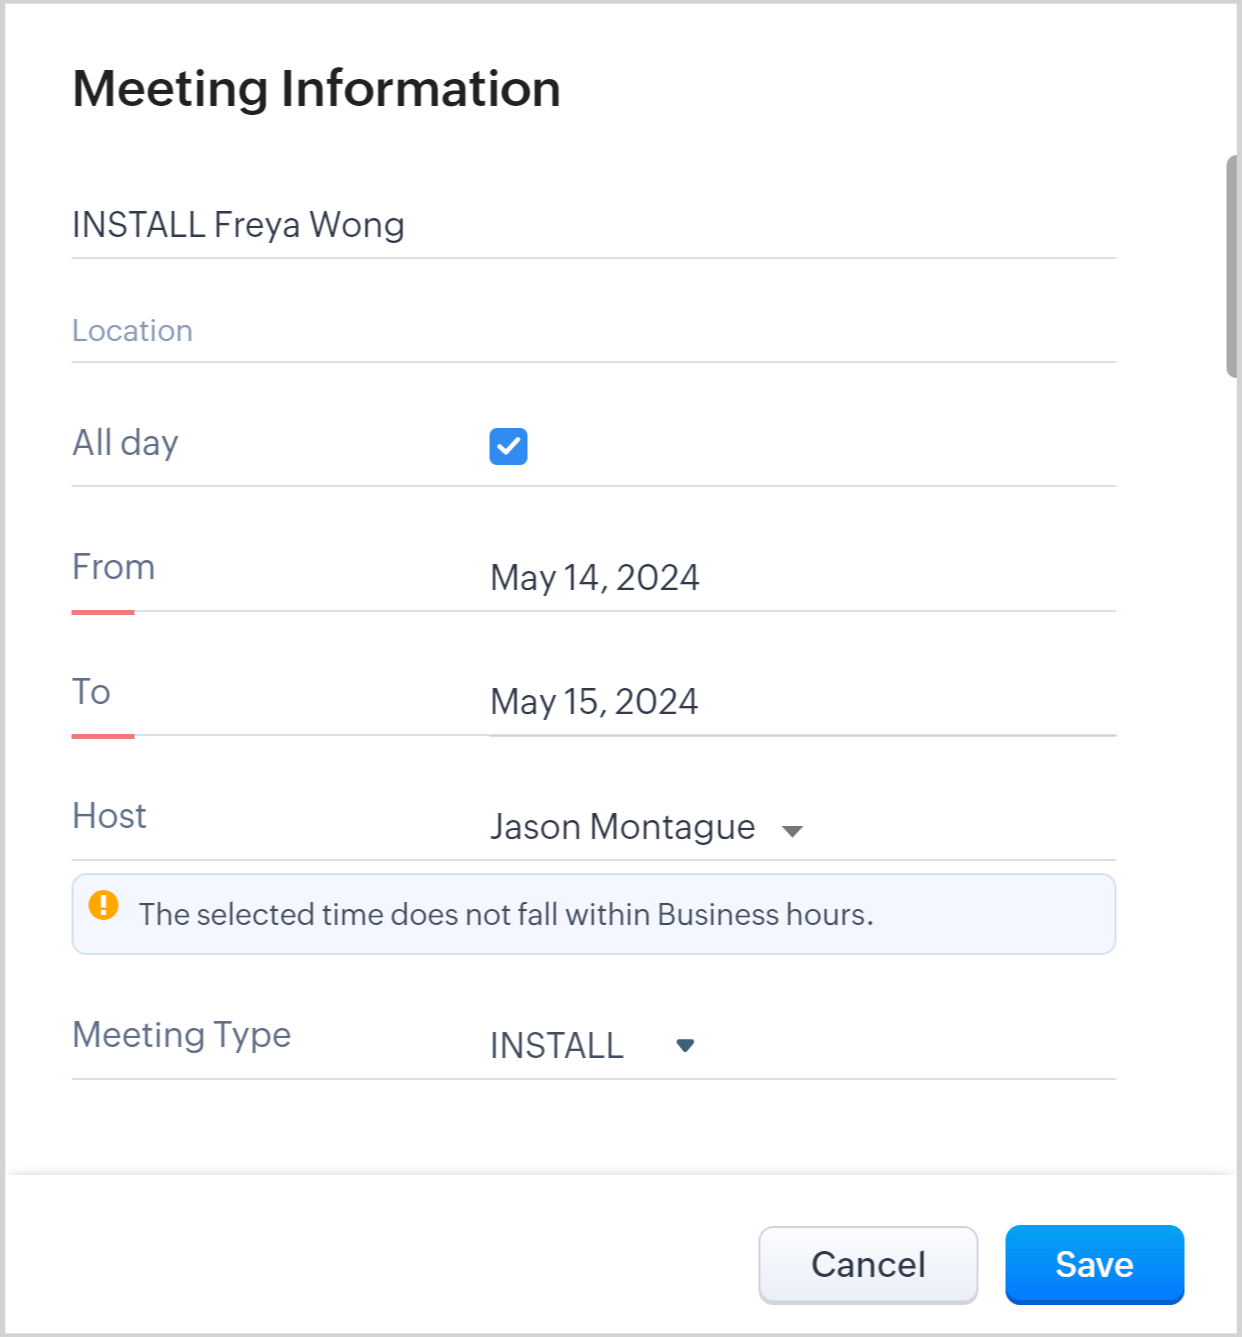The width and height of the screenshot is (1242, 1337).
Task: Open the Meeting Type dropdown arrow
Action: tap(685, 1046)
